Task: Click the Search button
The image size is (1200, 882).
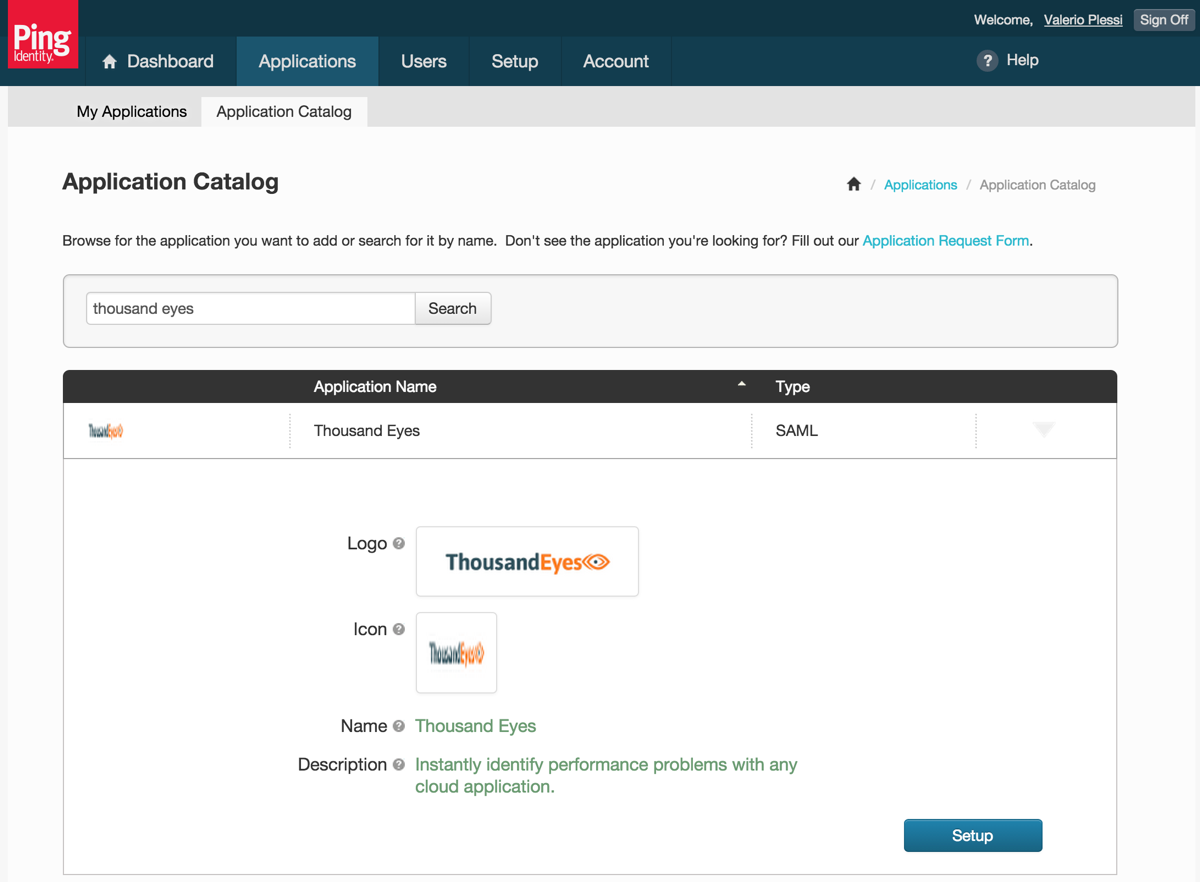Action: (x=452, y=308)
